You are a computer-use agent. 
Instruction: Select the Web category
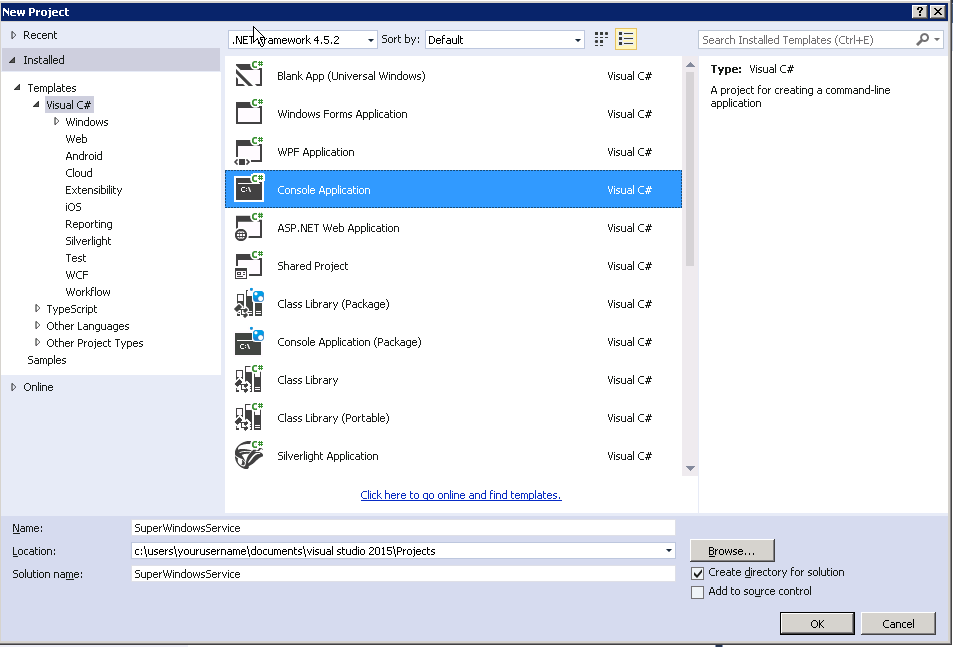[76, 139]
